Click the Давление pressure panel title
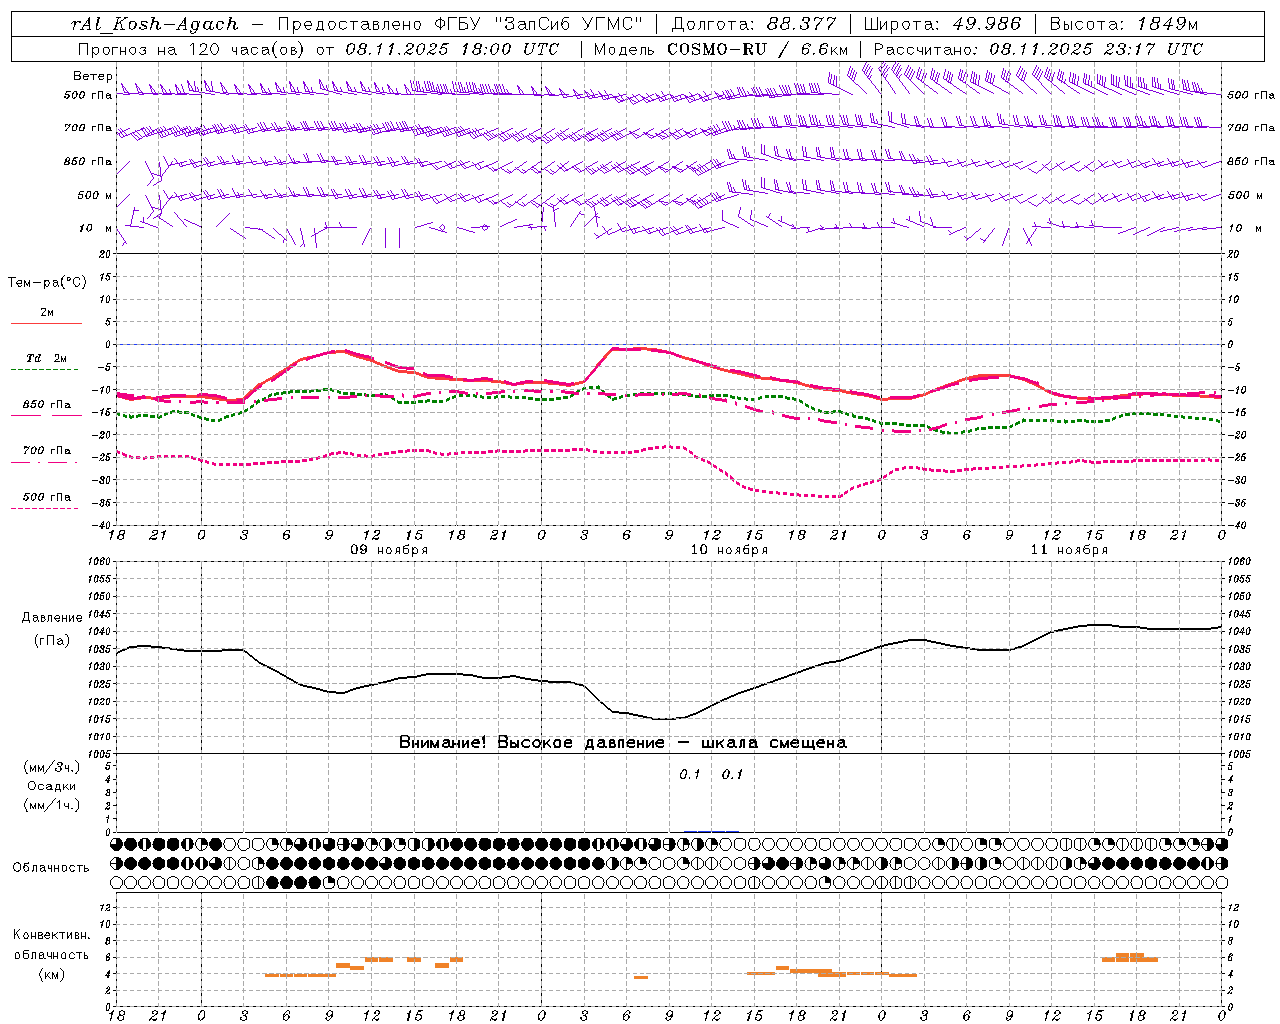 (52, 618)
